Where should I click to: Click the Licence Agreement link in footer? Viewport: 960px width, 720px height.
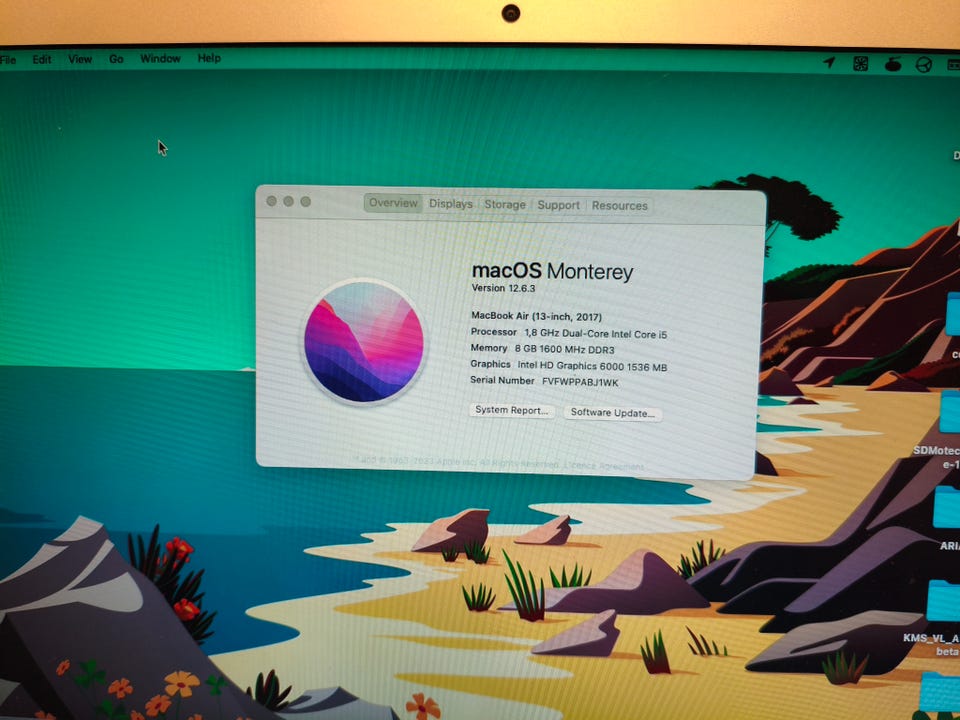tap(604, 467)
